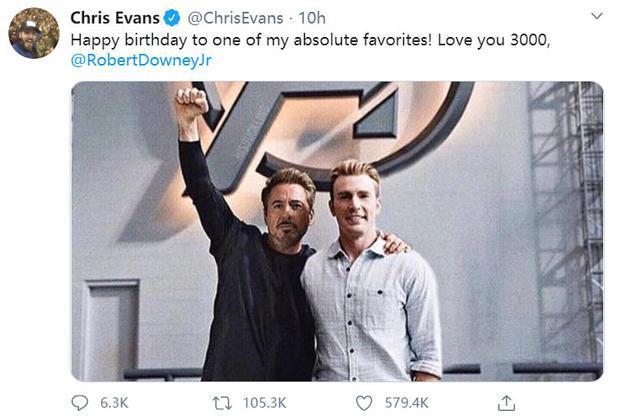Click the blue verified badge

click(x=171, y=18)
